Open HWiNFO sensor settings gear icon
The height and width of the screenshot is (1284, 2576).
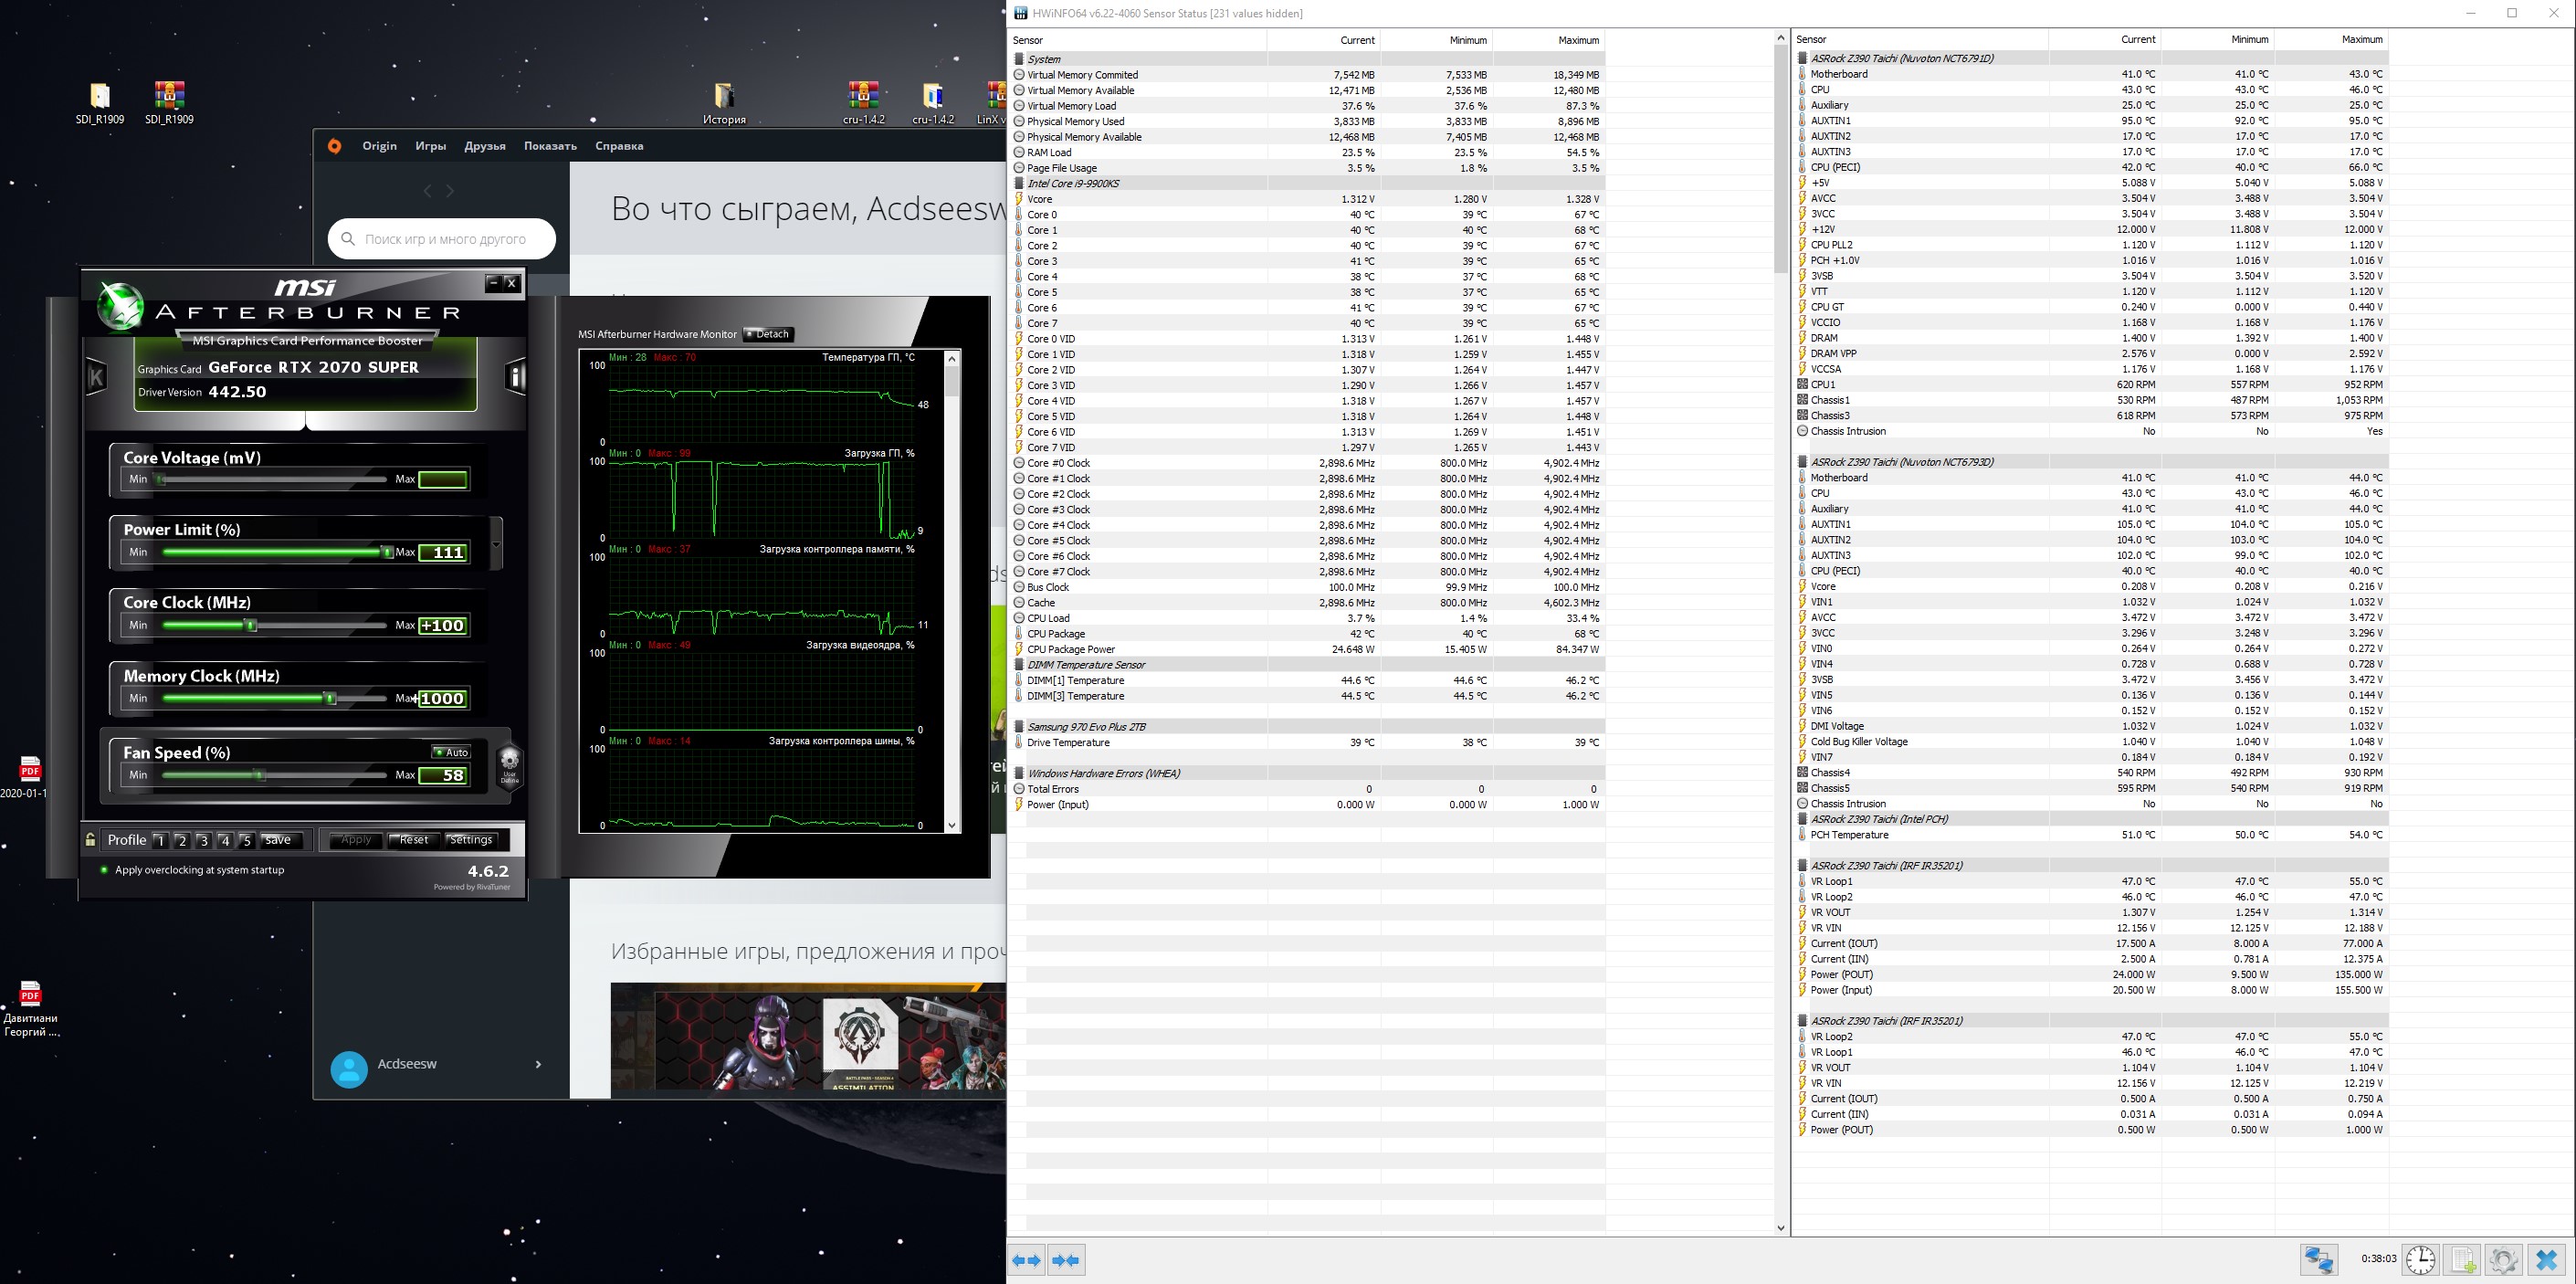pyautogui.click(x=2504, y=1260)
